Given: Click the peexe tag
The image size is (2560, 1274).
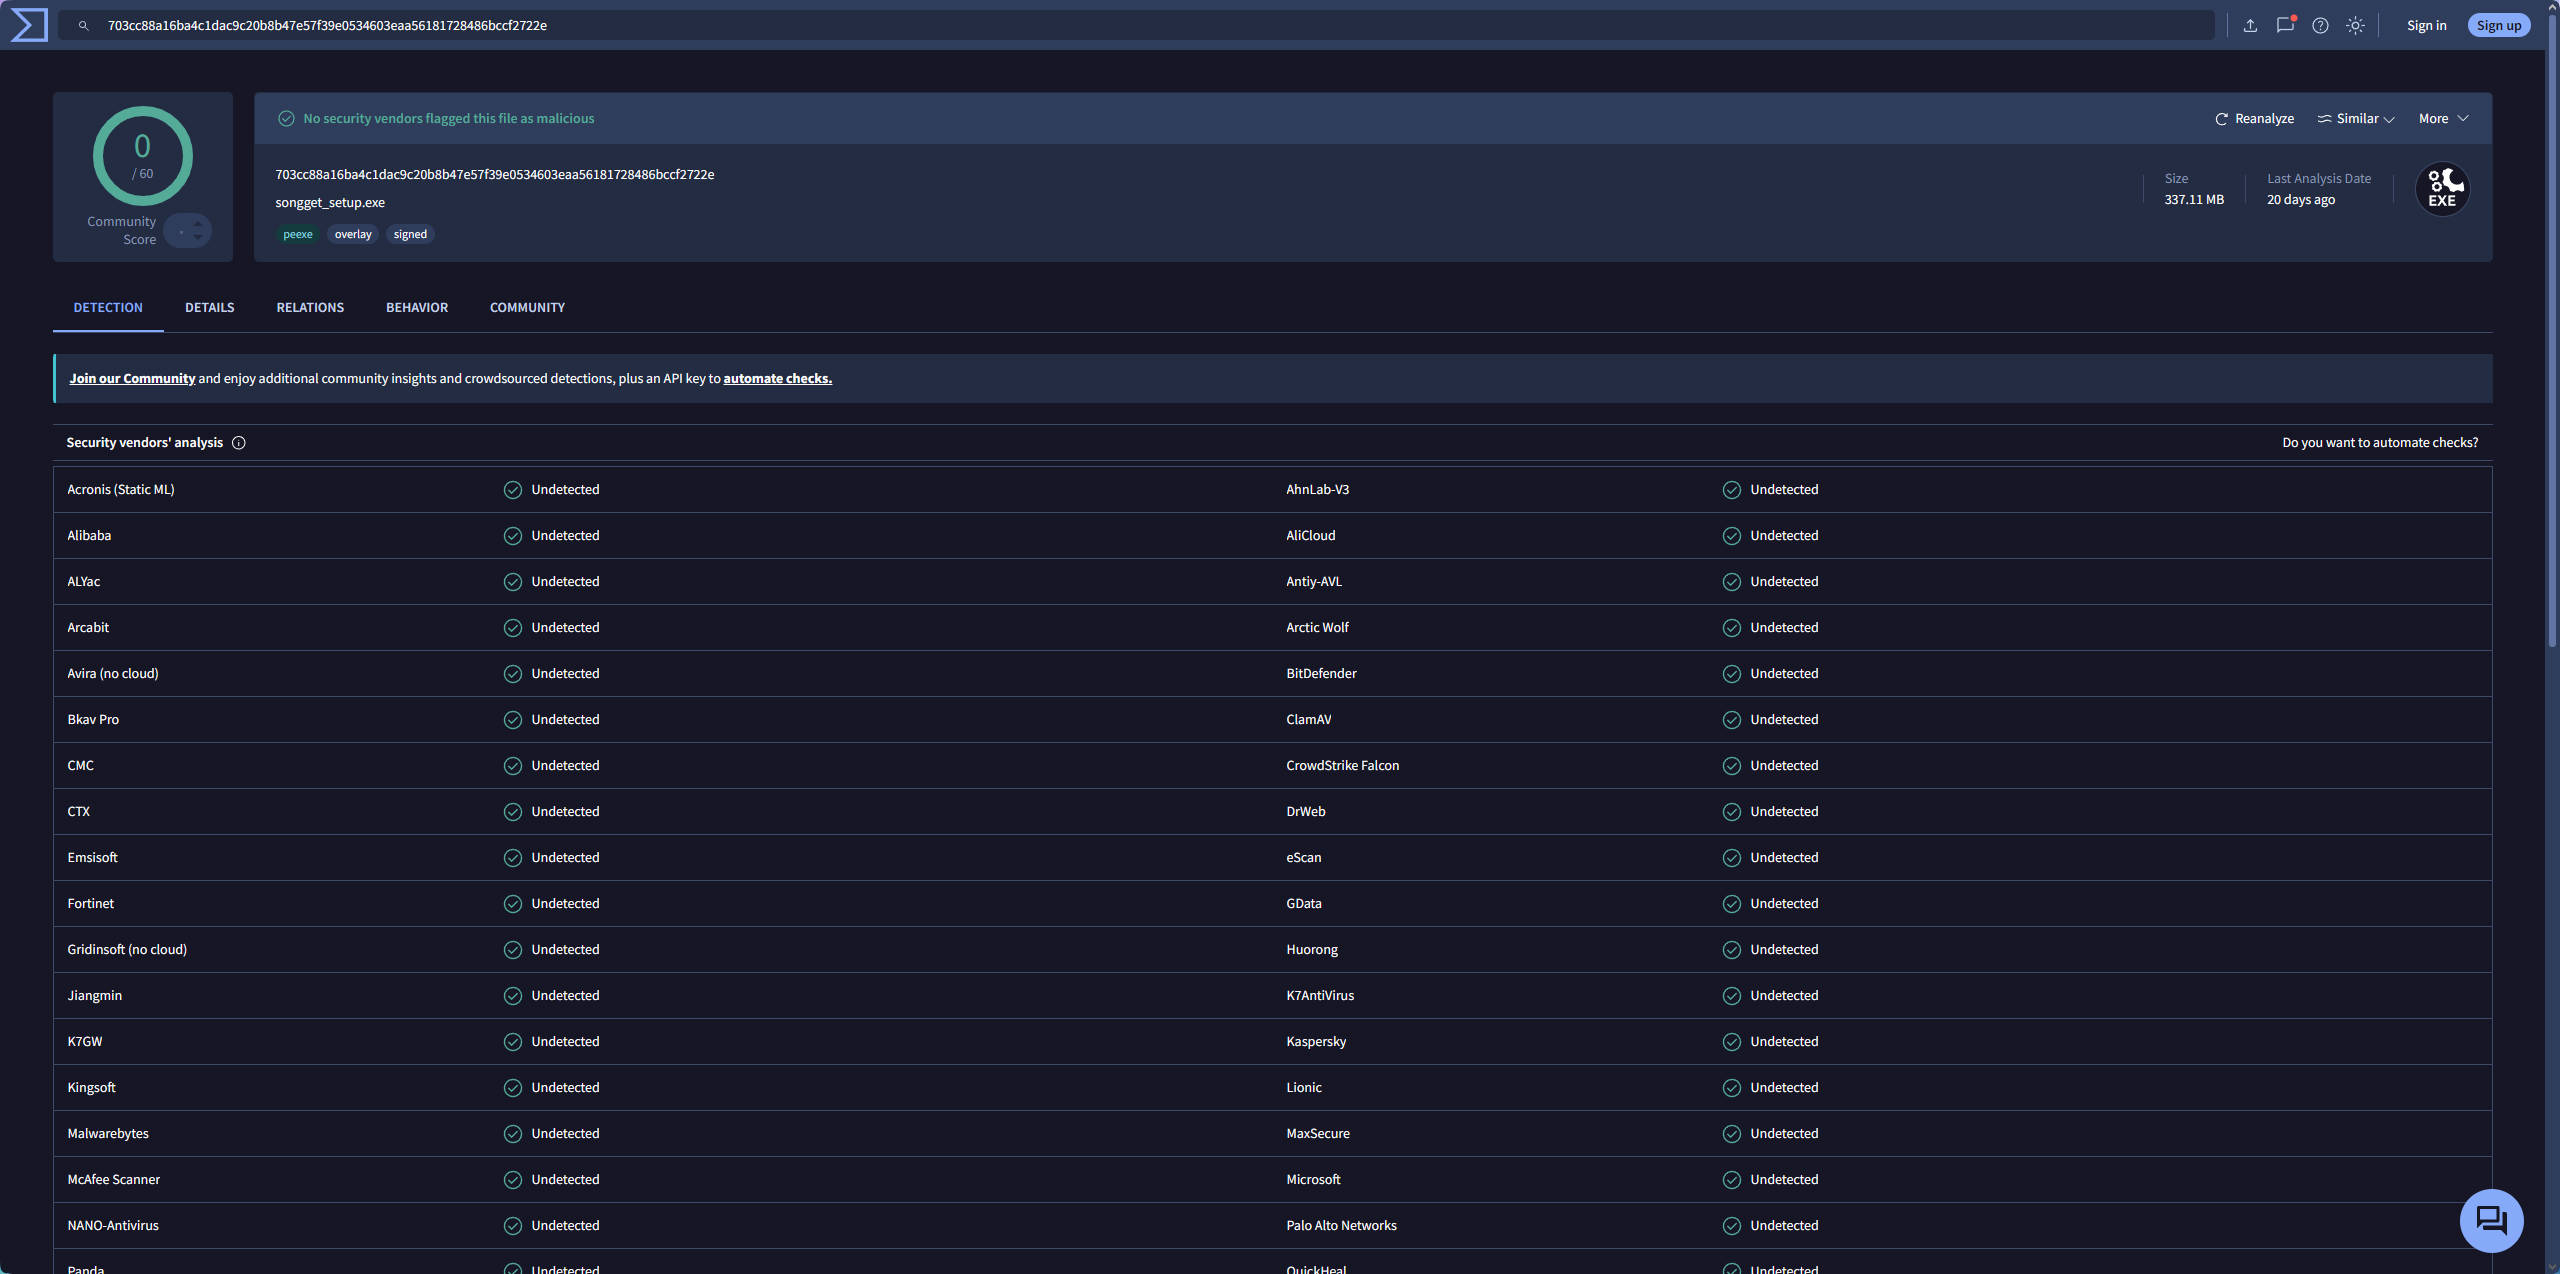Looking at the screenshot, I should tap(298, 235).
